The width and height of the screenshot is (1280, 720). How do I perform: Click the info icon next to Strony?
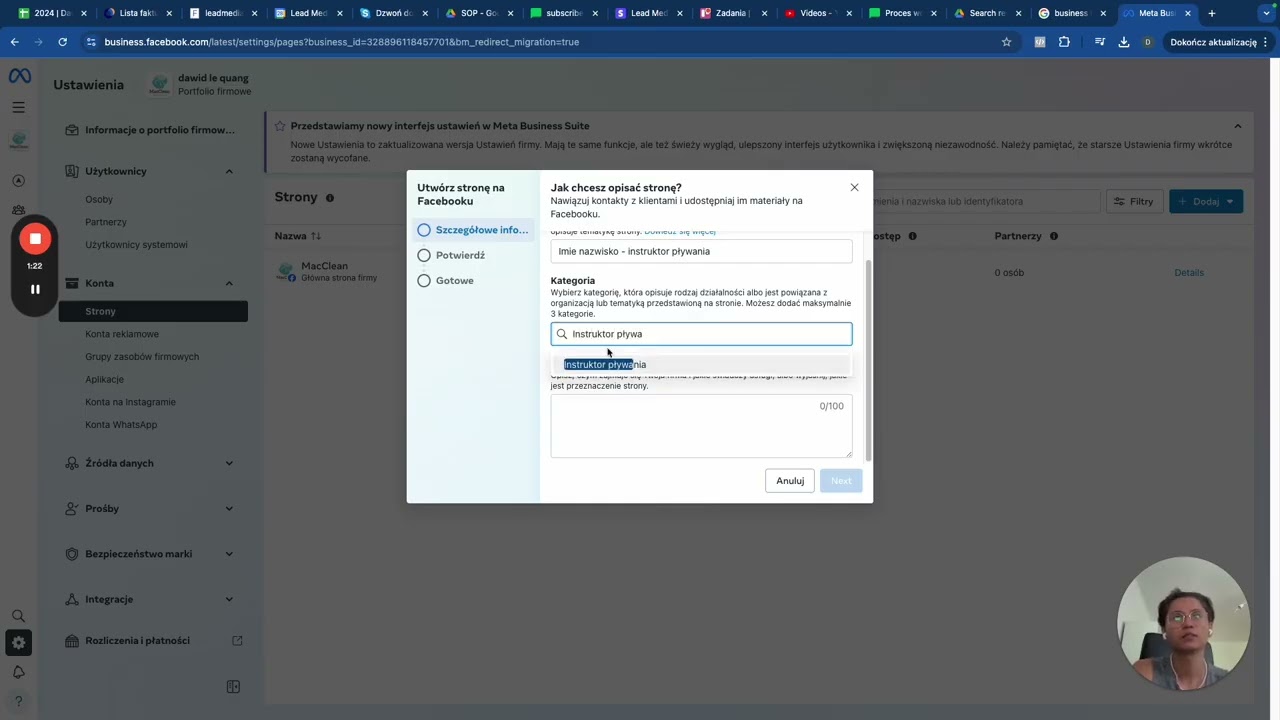pos(330,198)
